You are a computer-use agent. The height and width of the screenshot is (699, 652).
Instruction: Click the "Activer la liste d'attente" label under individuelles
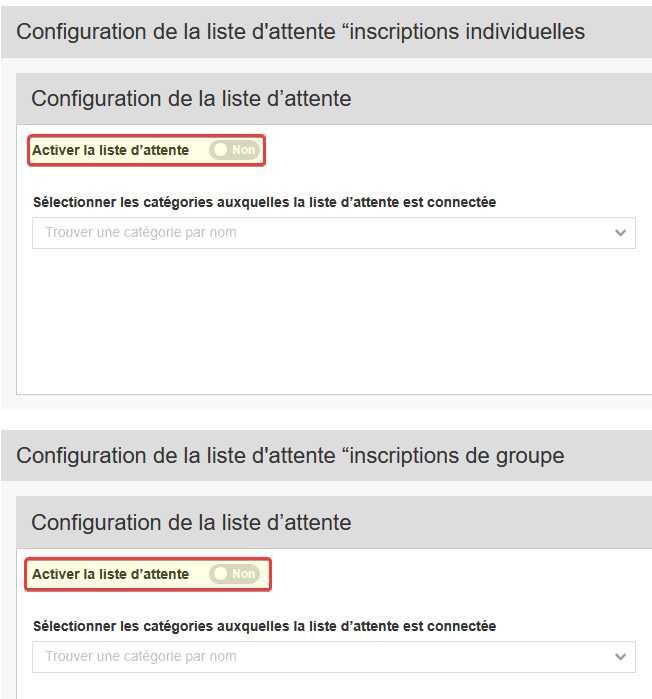[110, 150]
